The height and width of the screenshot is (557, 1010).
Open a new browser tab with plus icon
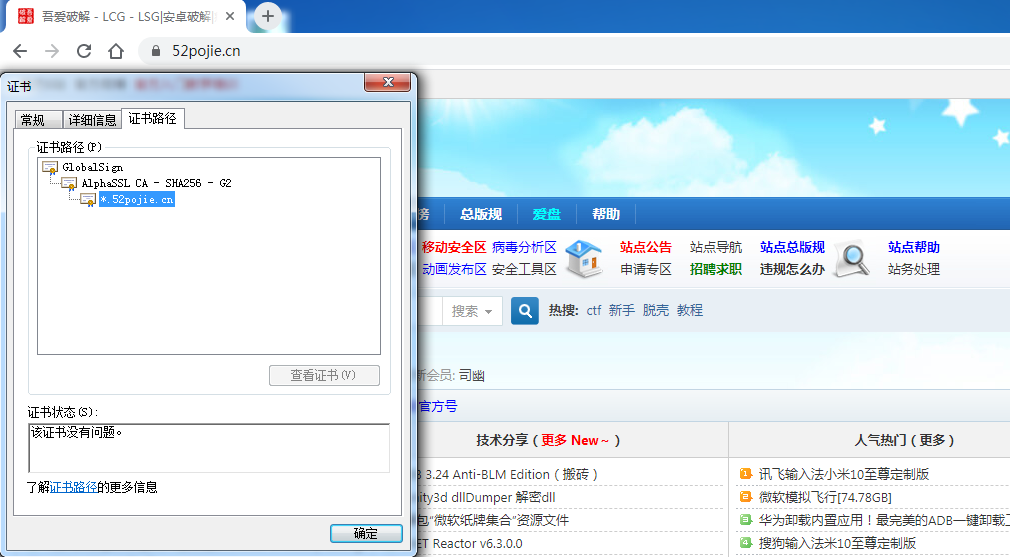point(268,16)
